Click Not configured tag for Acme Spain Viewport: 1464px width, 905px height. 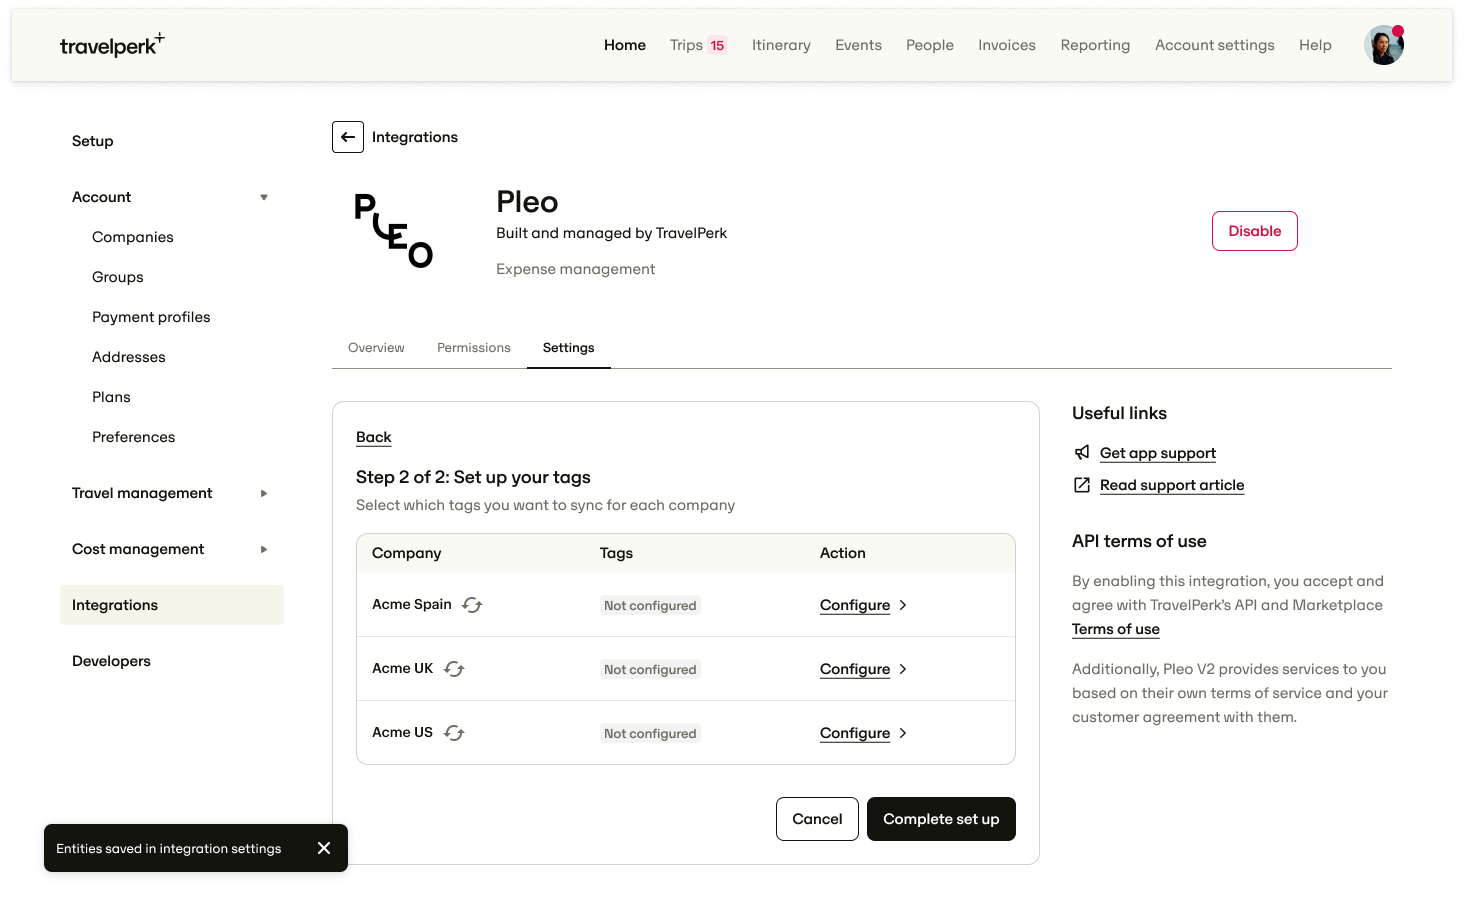coord(650,605)
